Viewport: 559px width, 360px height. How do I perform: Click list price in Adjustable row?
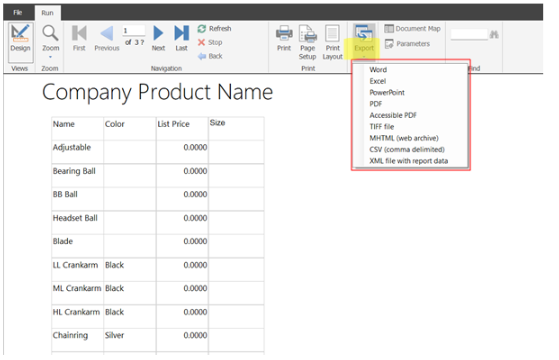pos(182,152)
